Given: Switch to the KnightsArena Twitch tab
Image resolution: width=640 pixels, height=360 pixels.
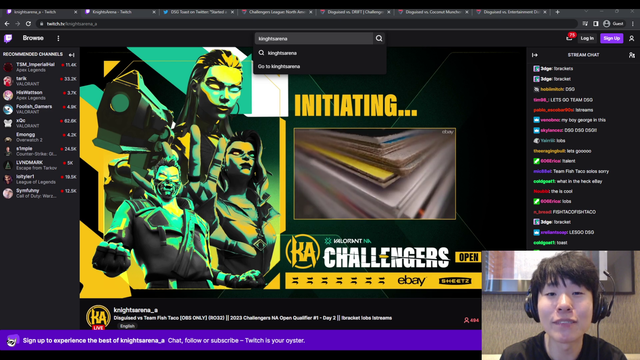Looking at the screenshot, I should coord(120,12).
